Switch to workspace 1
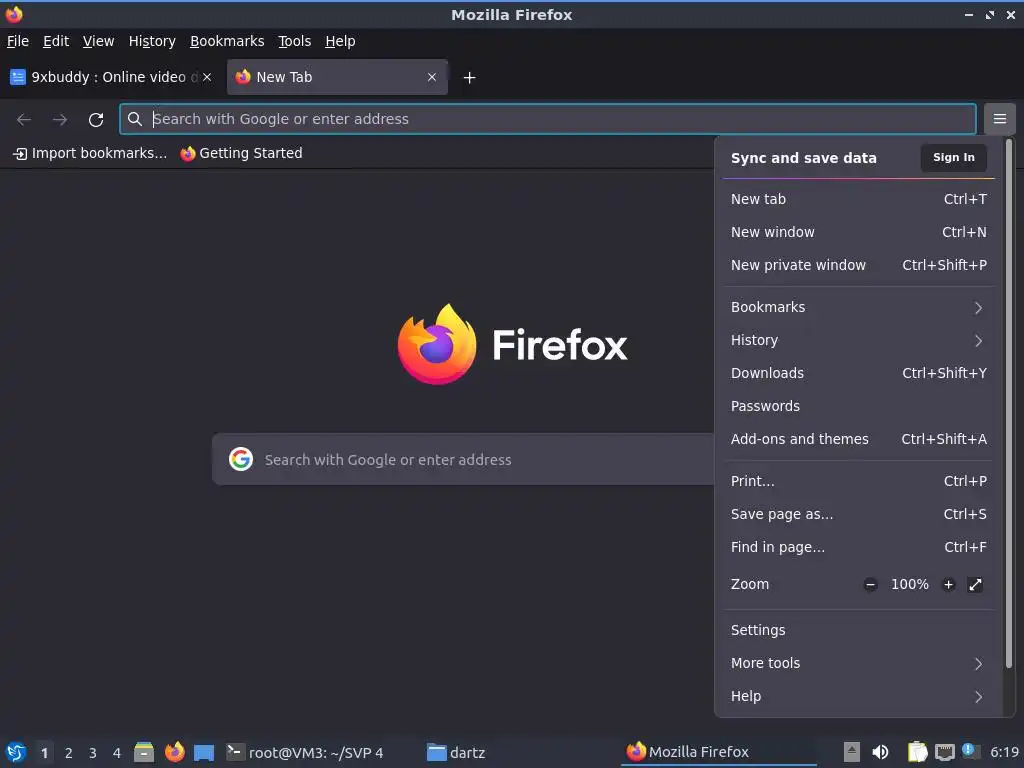The width and height of the screenshot is (1024, 768). tap(44, 753)
